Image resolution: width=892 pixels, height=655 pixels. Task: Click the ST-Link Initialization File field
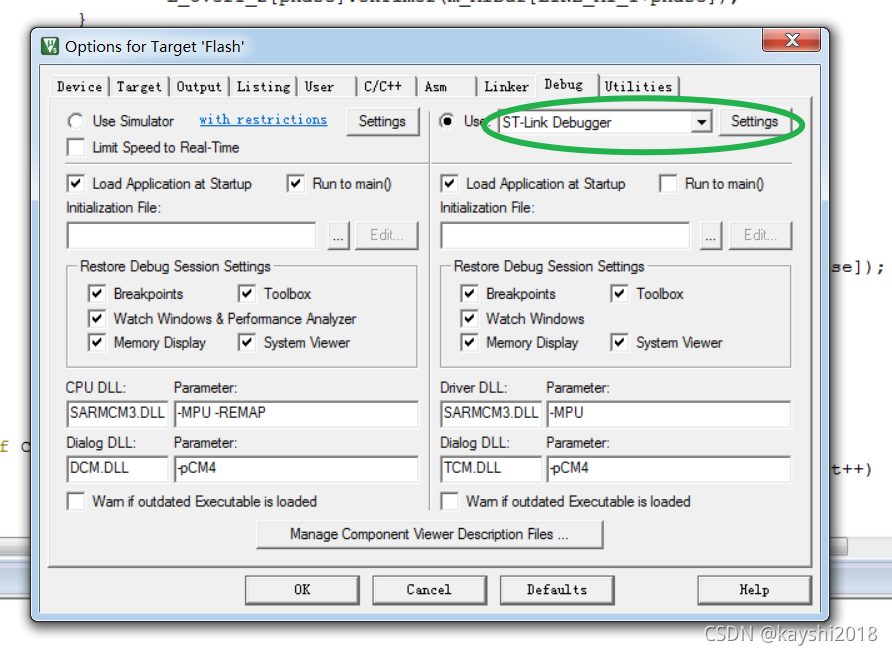tap(565, 235)
